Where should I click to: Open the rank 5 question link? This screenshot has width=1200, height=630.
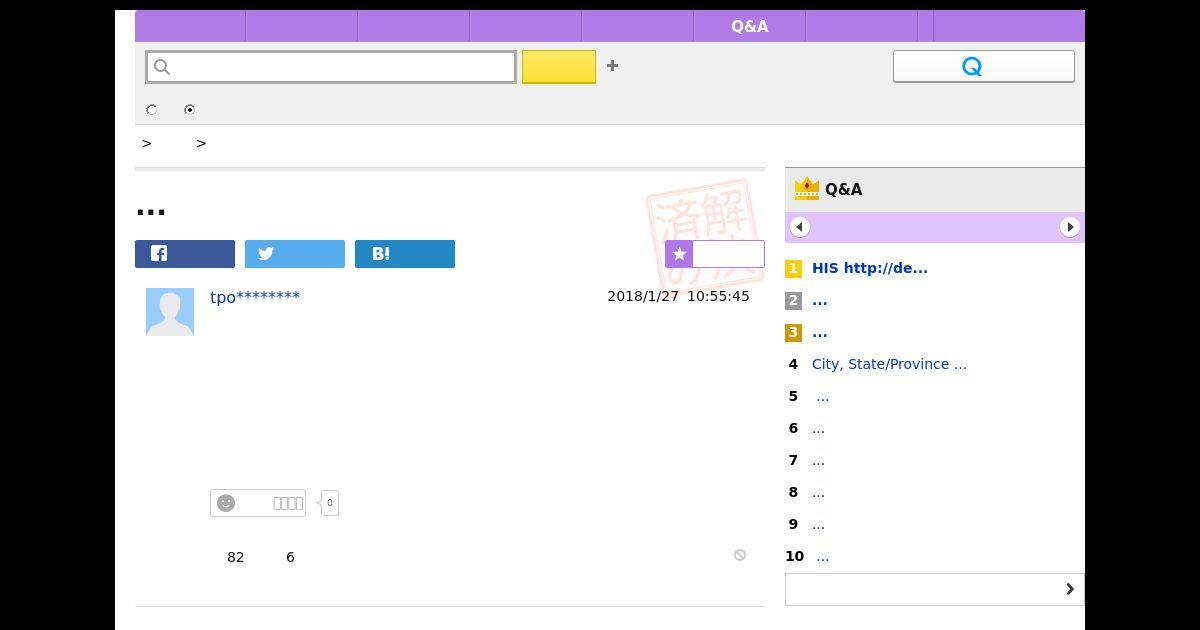coord(822,396)
